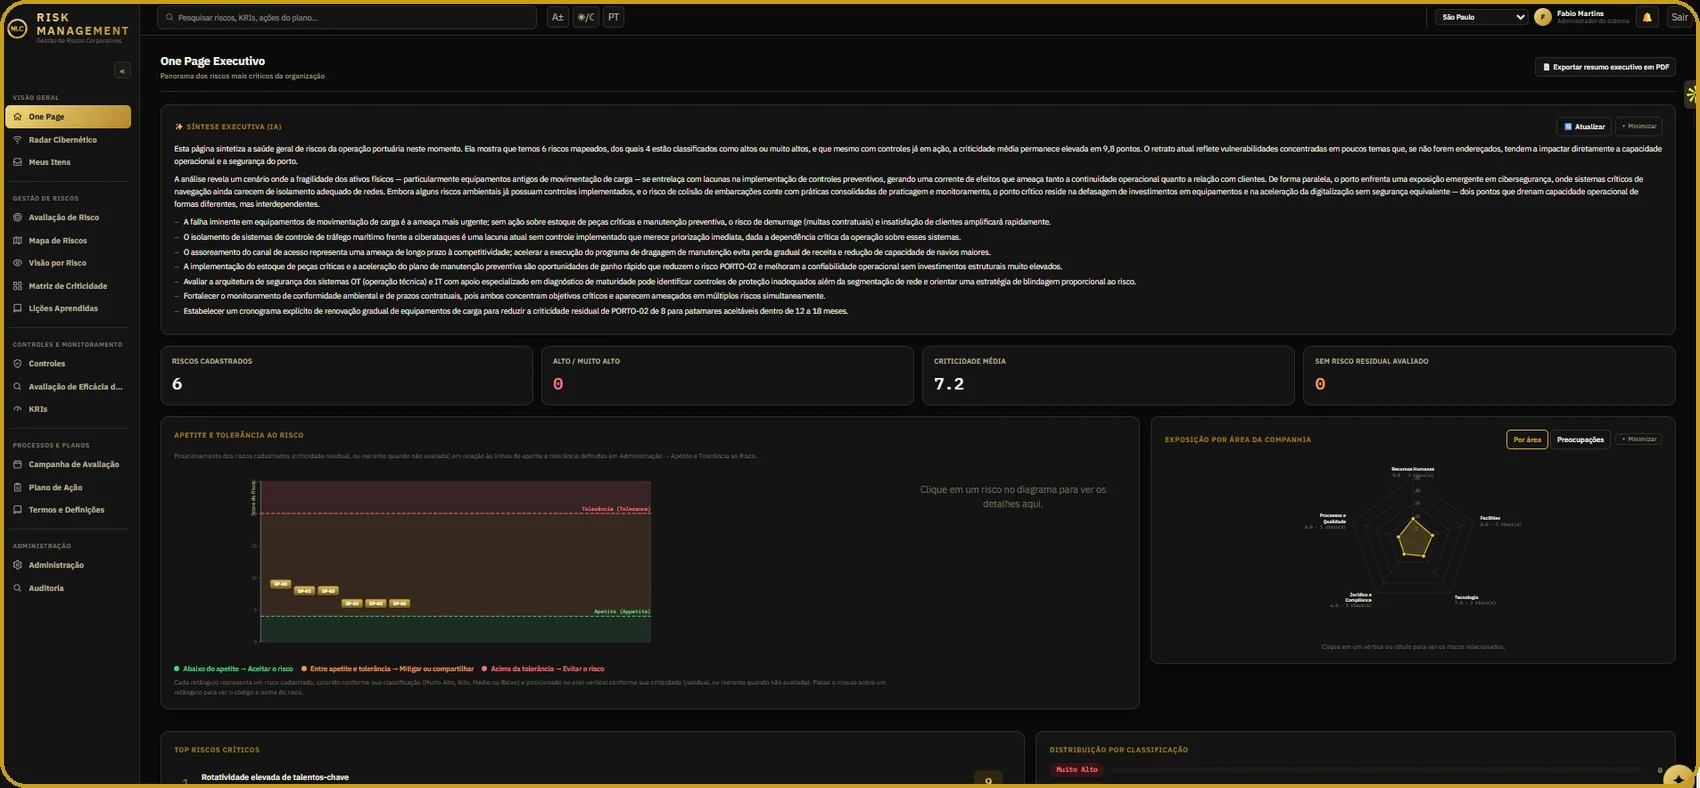
Task: Click the Lições Aprendidas book icon
Action: tap(17, 308)
